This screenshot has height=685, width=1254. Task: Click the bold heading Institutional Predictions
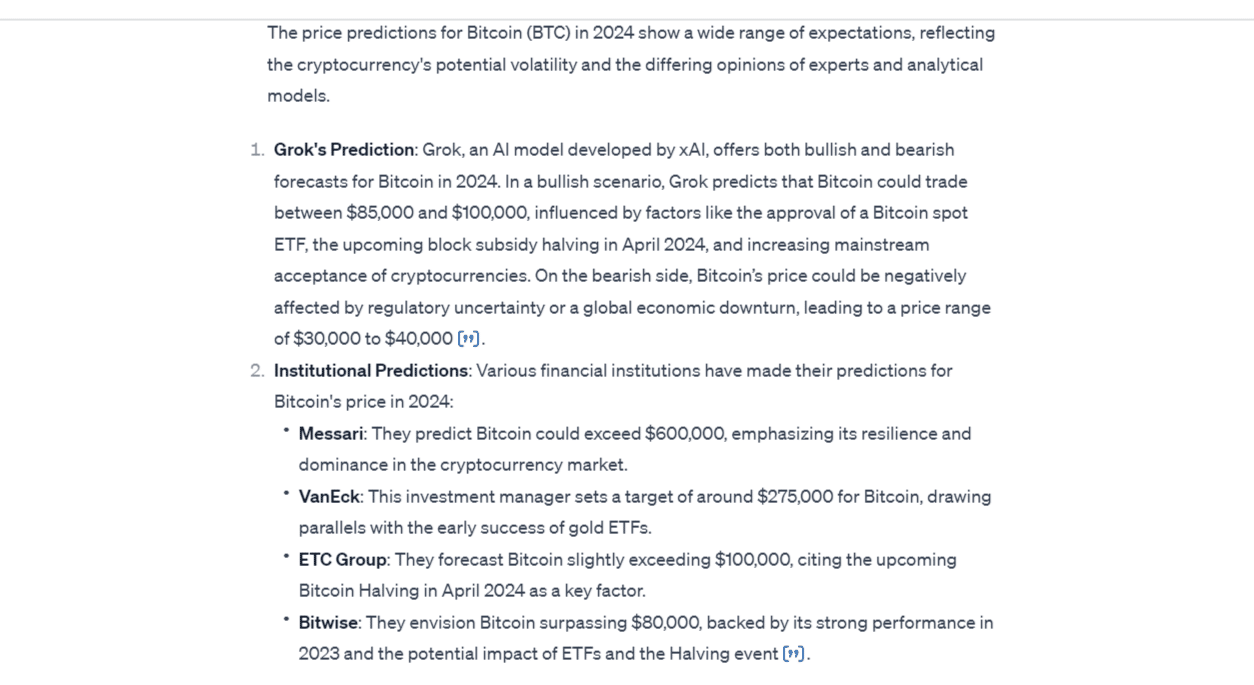(x=371, y=371)
